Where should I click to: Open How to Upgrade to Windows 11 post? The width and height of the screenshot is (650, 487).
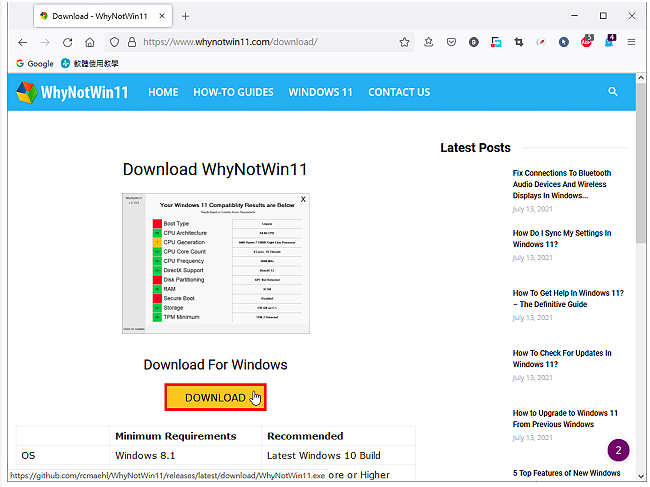[x=565, y=419]
